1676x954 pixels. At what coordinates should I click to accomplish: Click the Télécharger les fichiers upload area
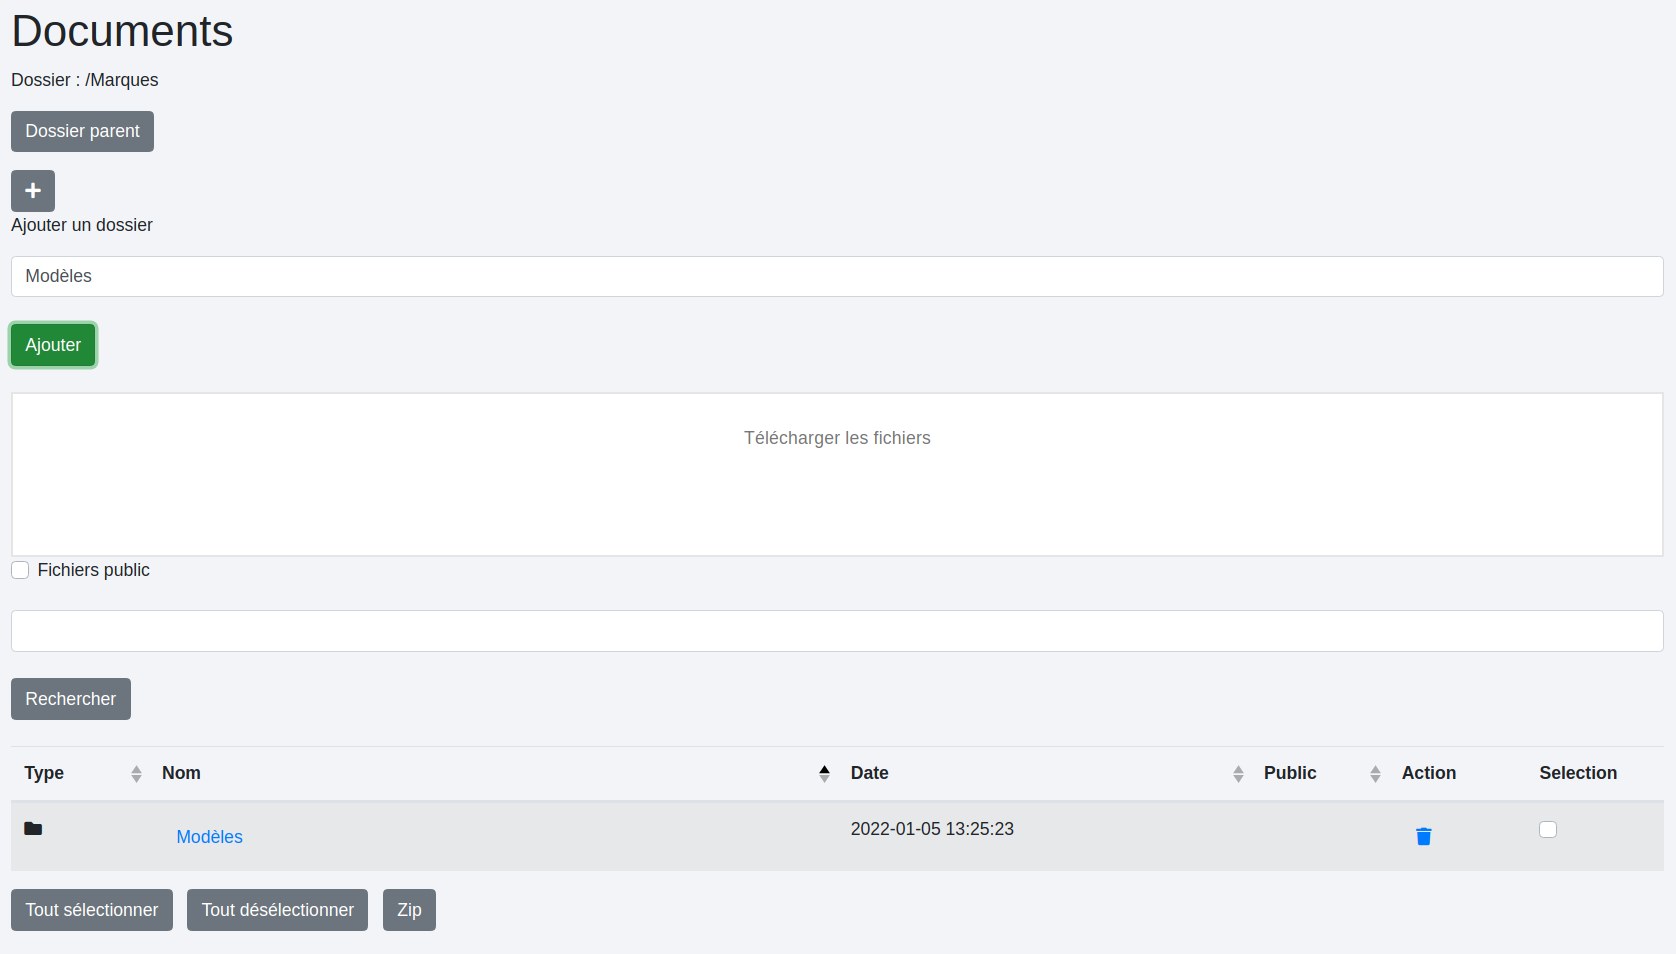click(x=836, y=474)
